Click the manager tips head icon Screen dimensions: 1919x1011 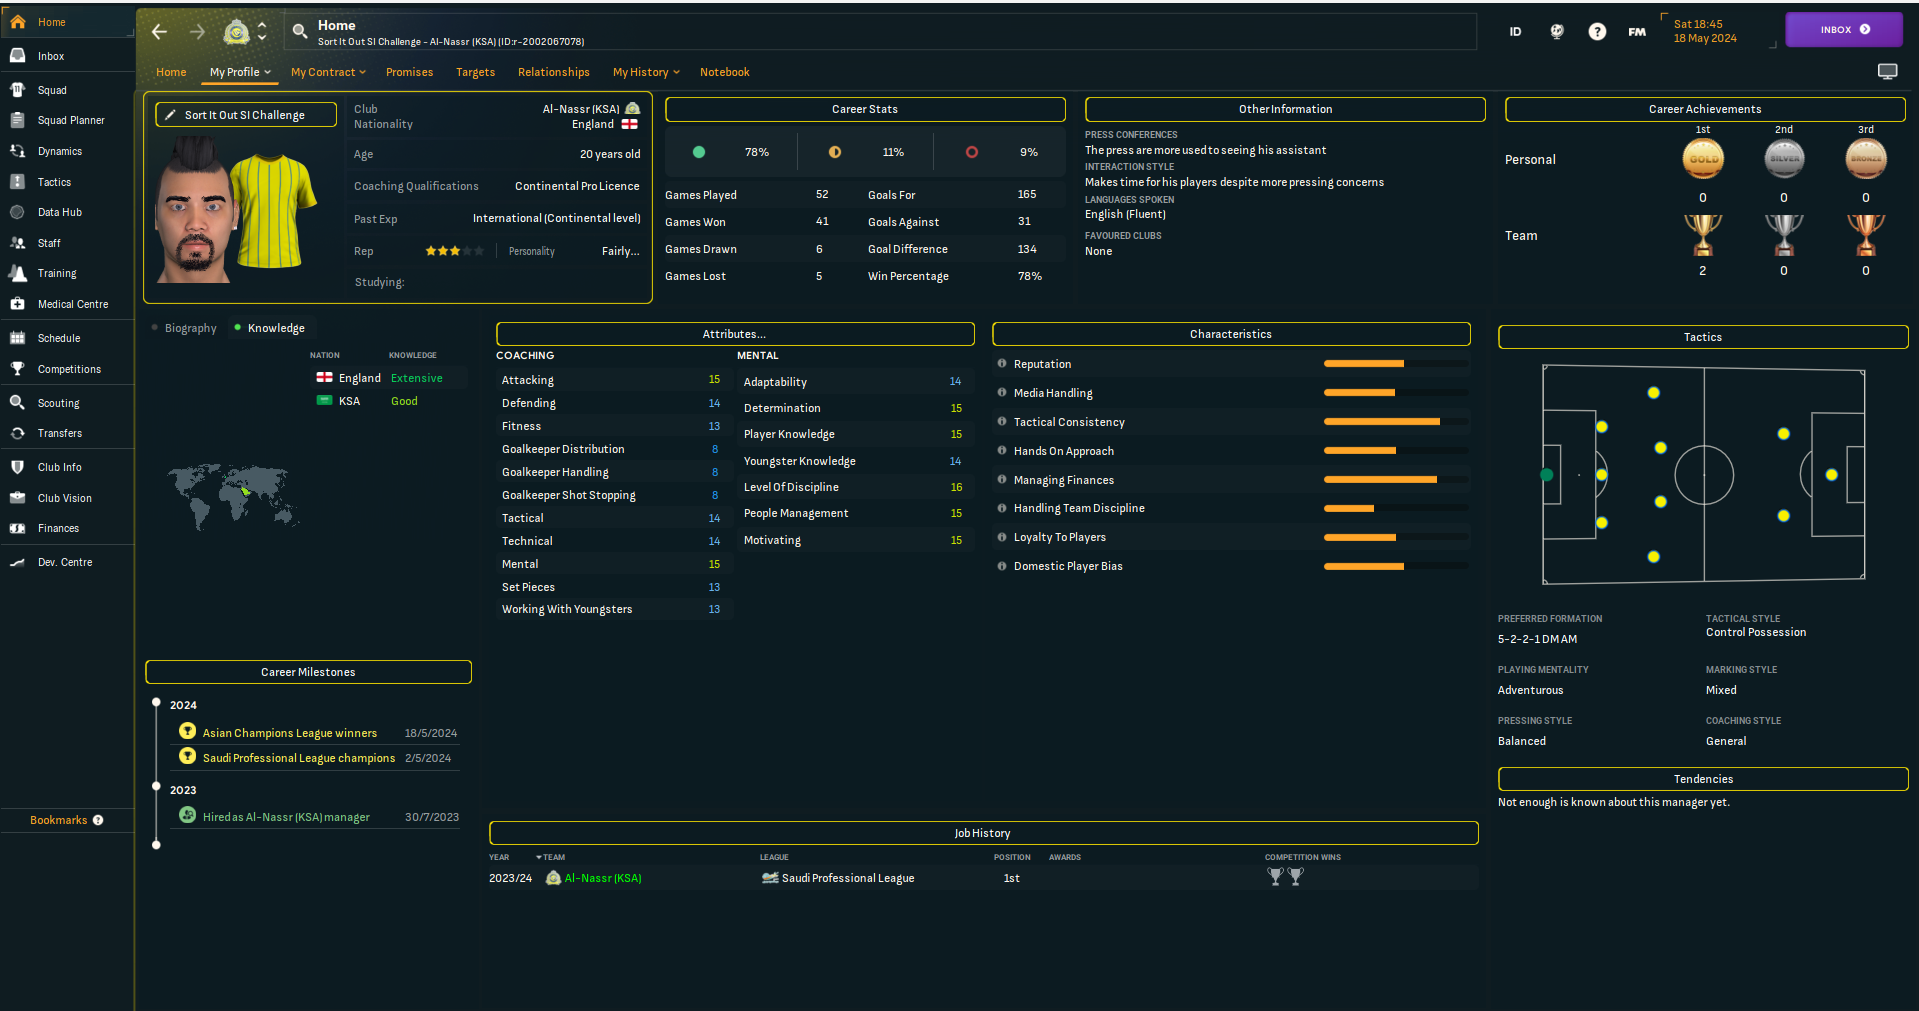click(1557, 32)
